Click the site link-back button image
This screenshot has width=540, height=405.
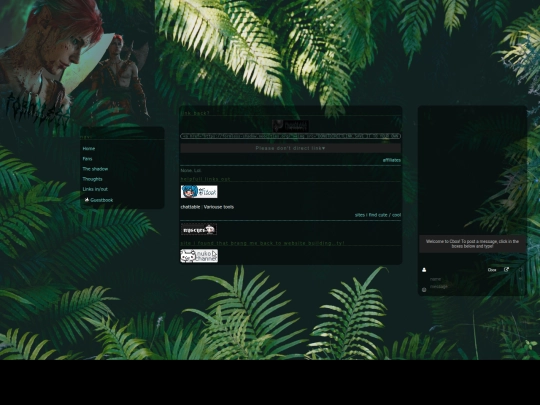coord(290,126)
